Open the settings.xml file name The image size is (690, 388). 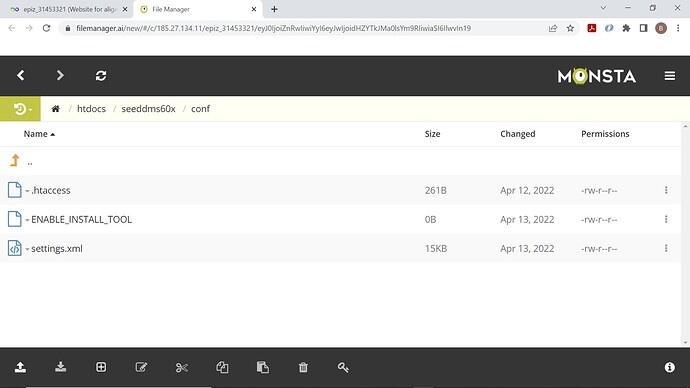(57, 248)
